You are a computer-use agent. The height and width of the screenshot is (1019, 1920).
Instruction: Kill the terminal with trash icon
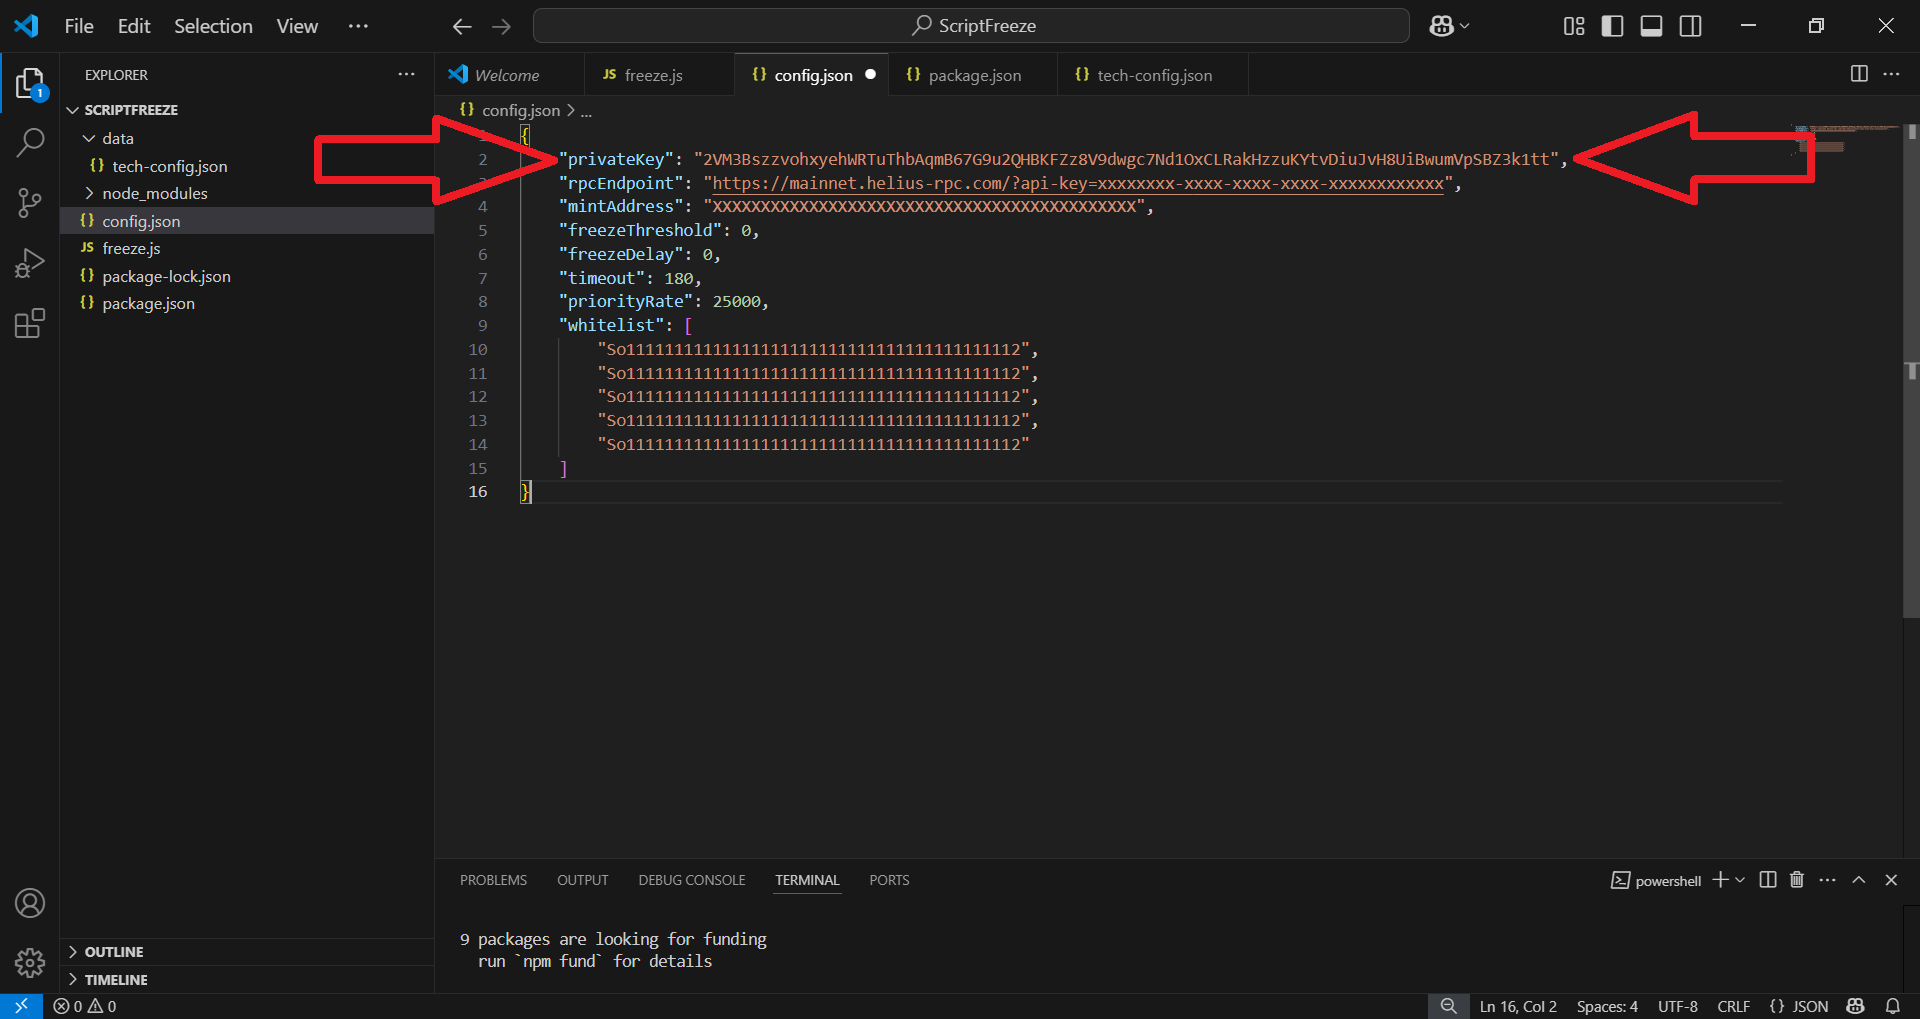[x=1797, y=880]
